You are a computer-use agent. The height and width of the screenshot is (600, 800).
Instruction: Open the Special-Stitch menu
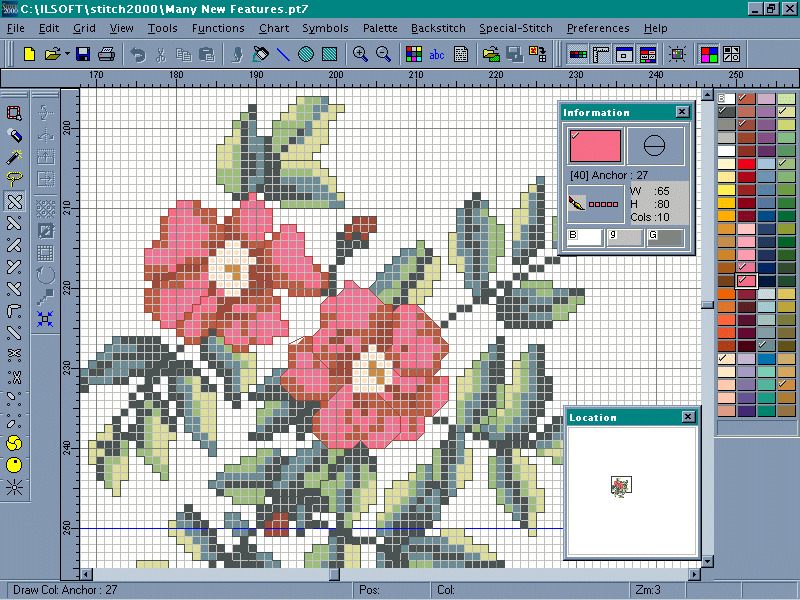pos(516,28)
